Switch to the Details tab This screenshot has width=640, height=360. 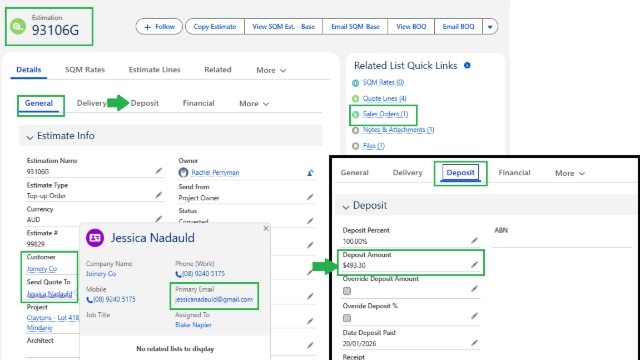tap(29, 70)
